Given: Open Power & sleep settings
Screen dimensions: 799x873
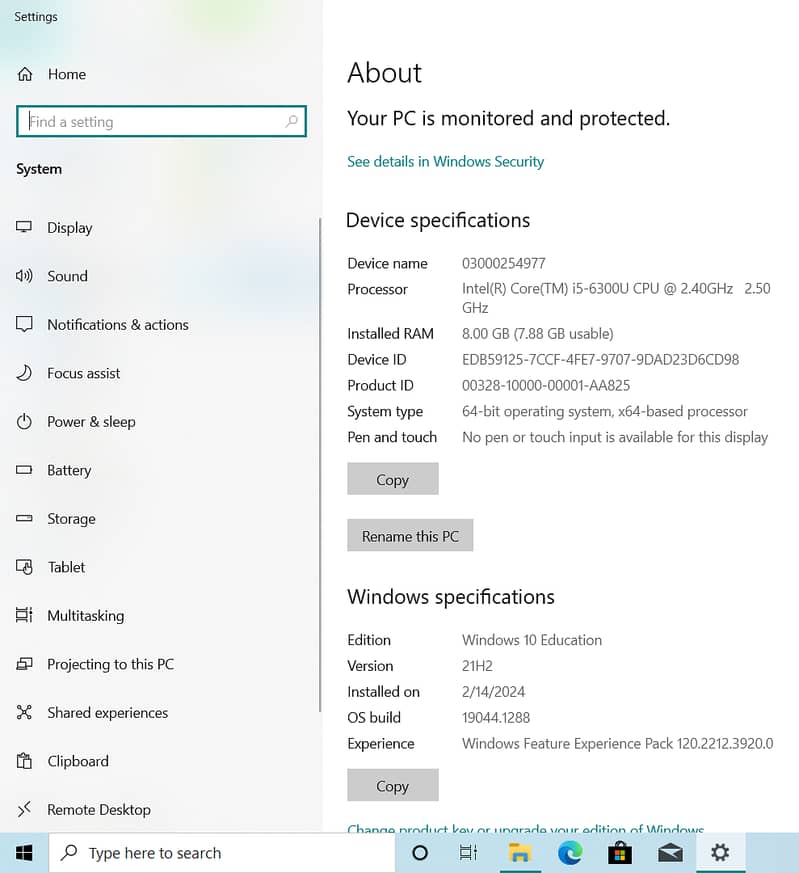Looking at the screenshot, I should pos(91,422).
